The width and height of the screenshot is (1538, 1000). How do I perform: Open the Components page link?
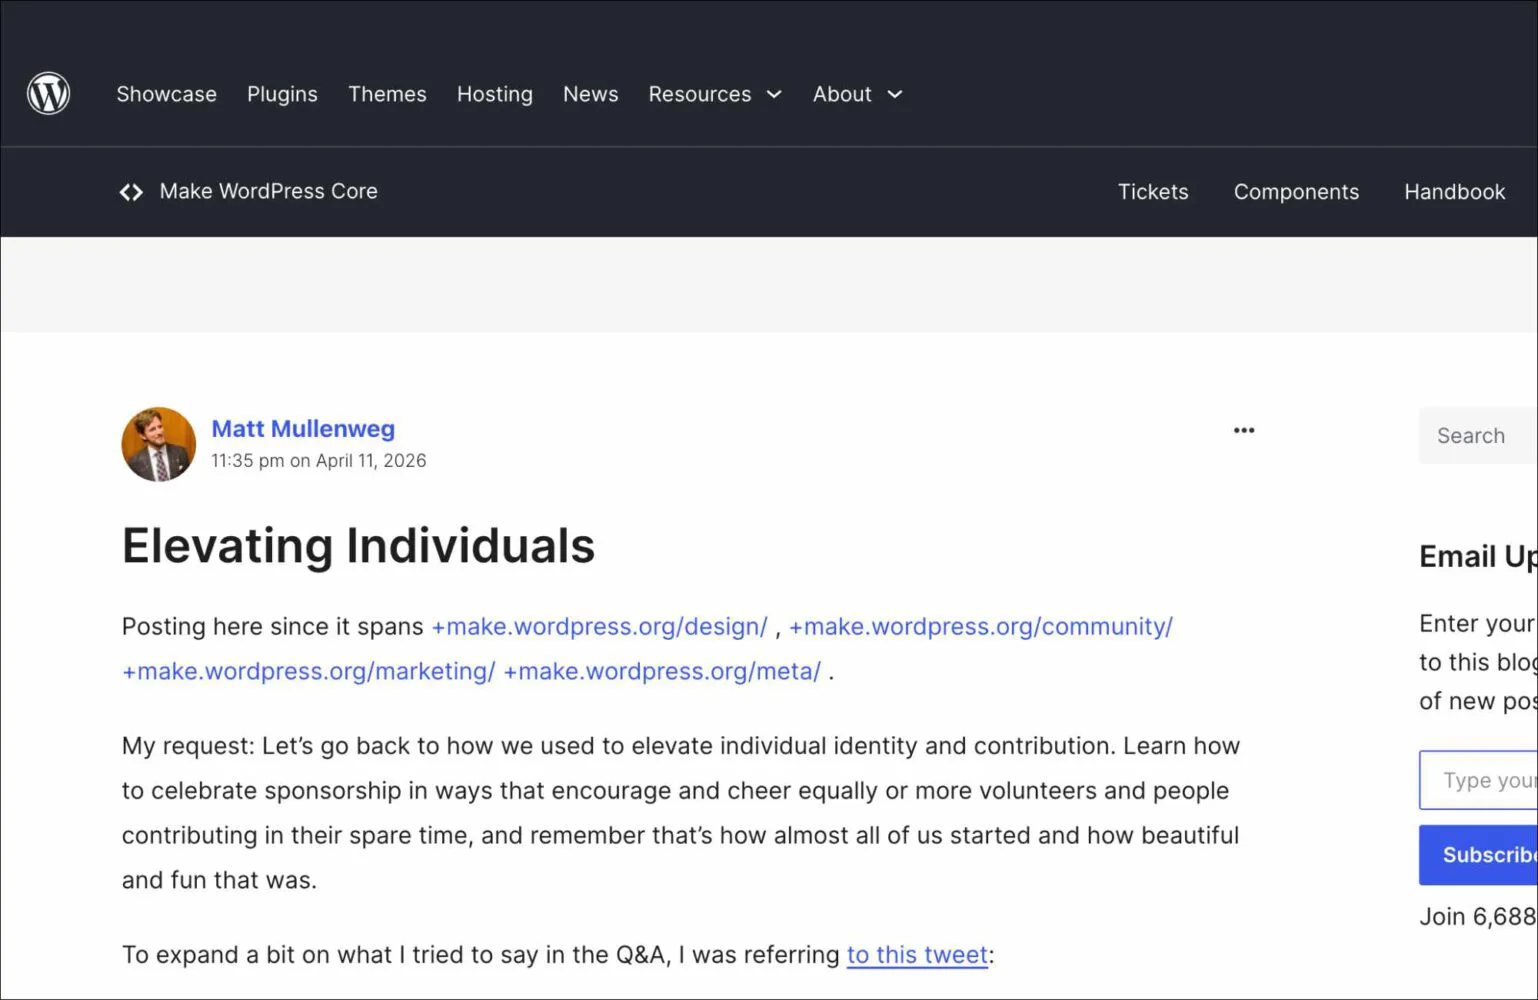pos(1296,192)
